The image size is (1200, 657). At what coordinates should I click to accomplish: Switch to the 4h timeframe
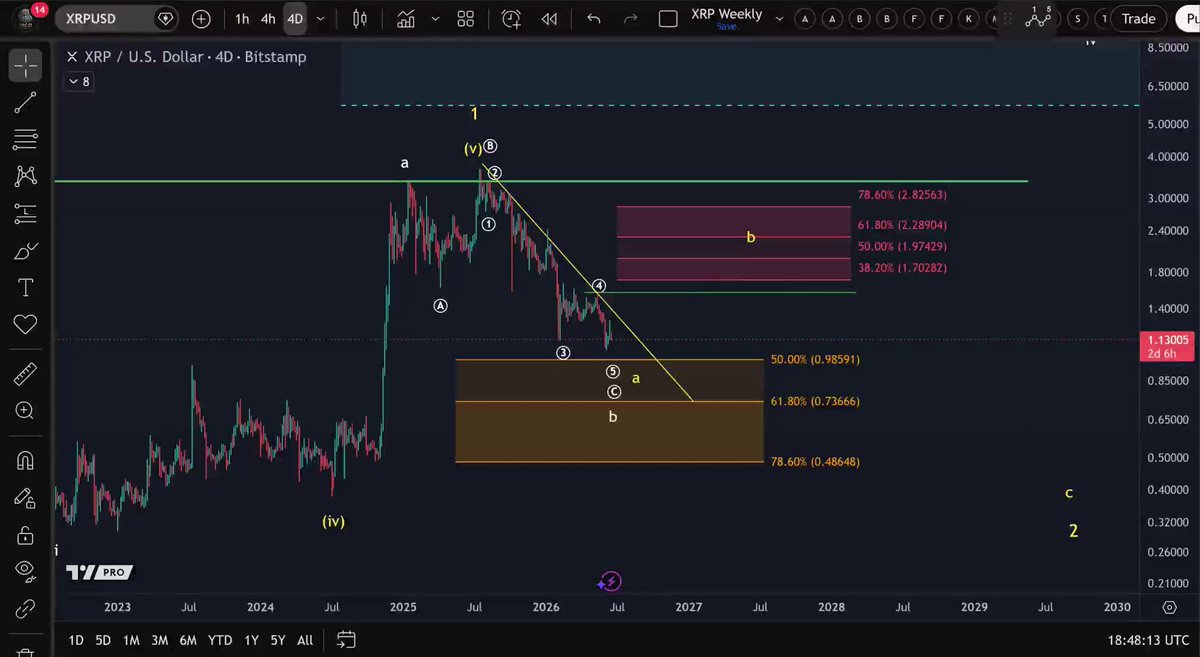268,18
